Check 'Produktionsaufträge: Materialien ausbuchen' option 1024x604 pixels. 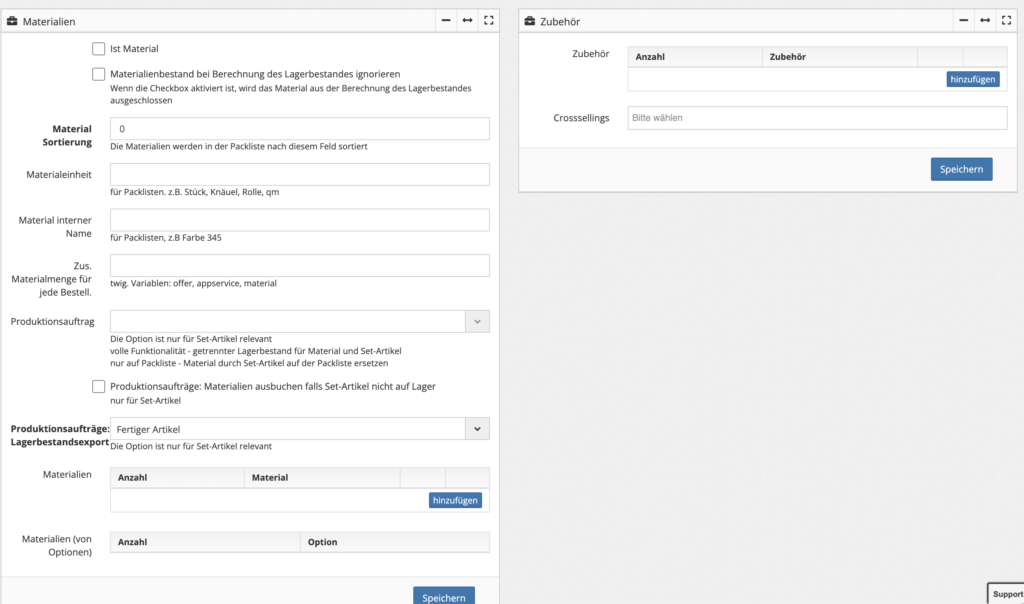(x=99, y=387)
